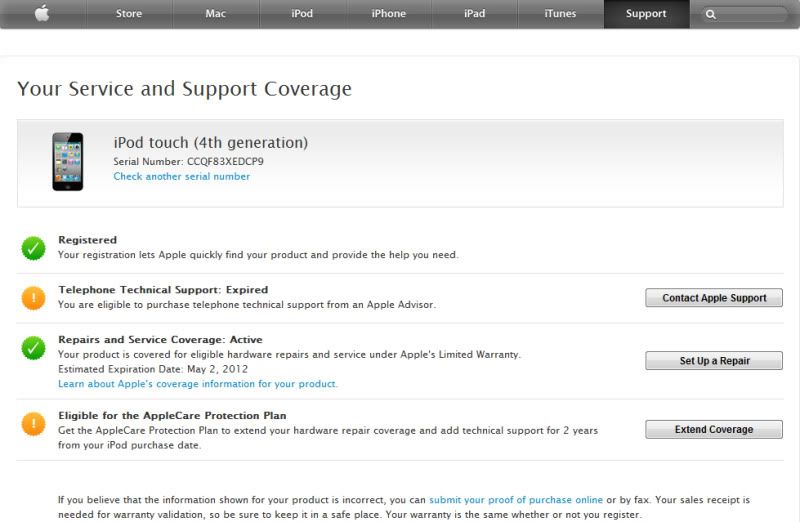
Task: Focus the search input field
Action: coord(745,14)
